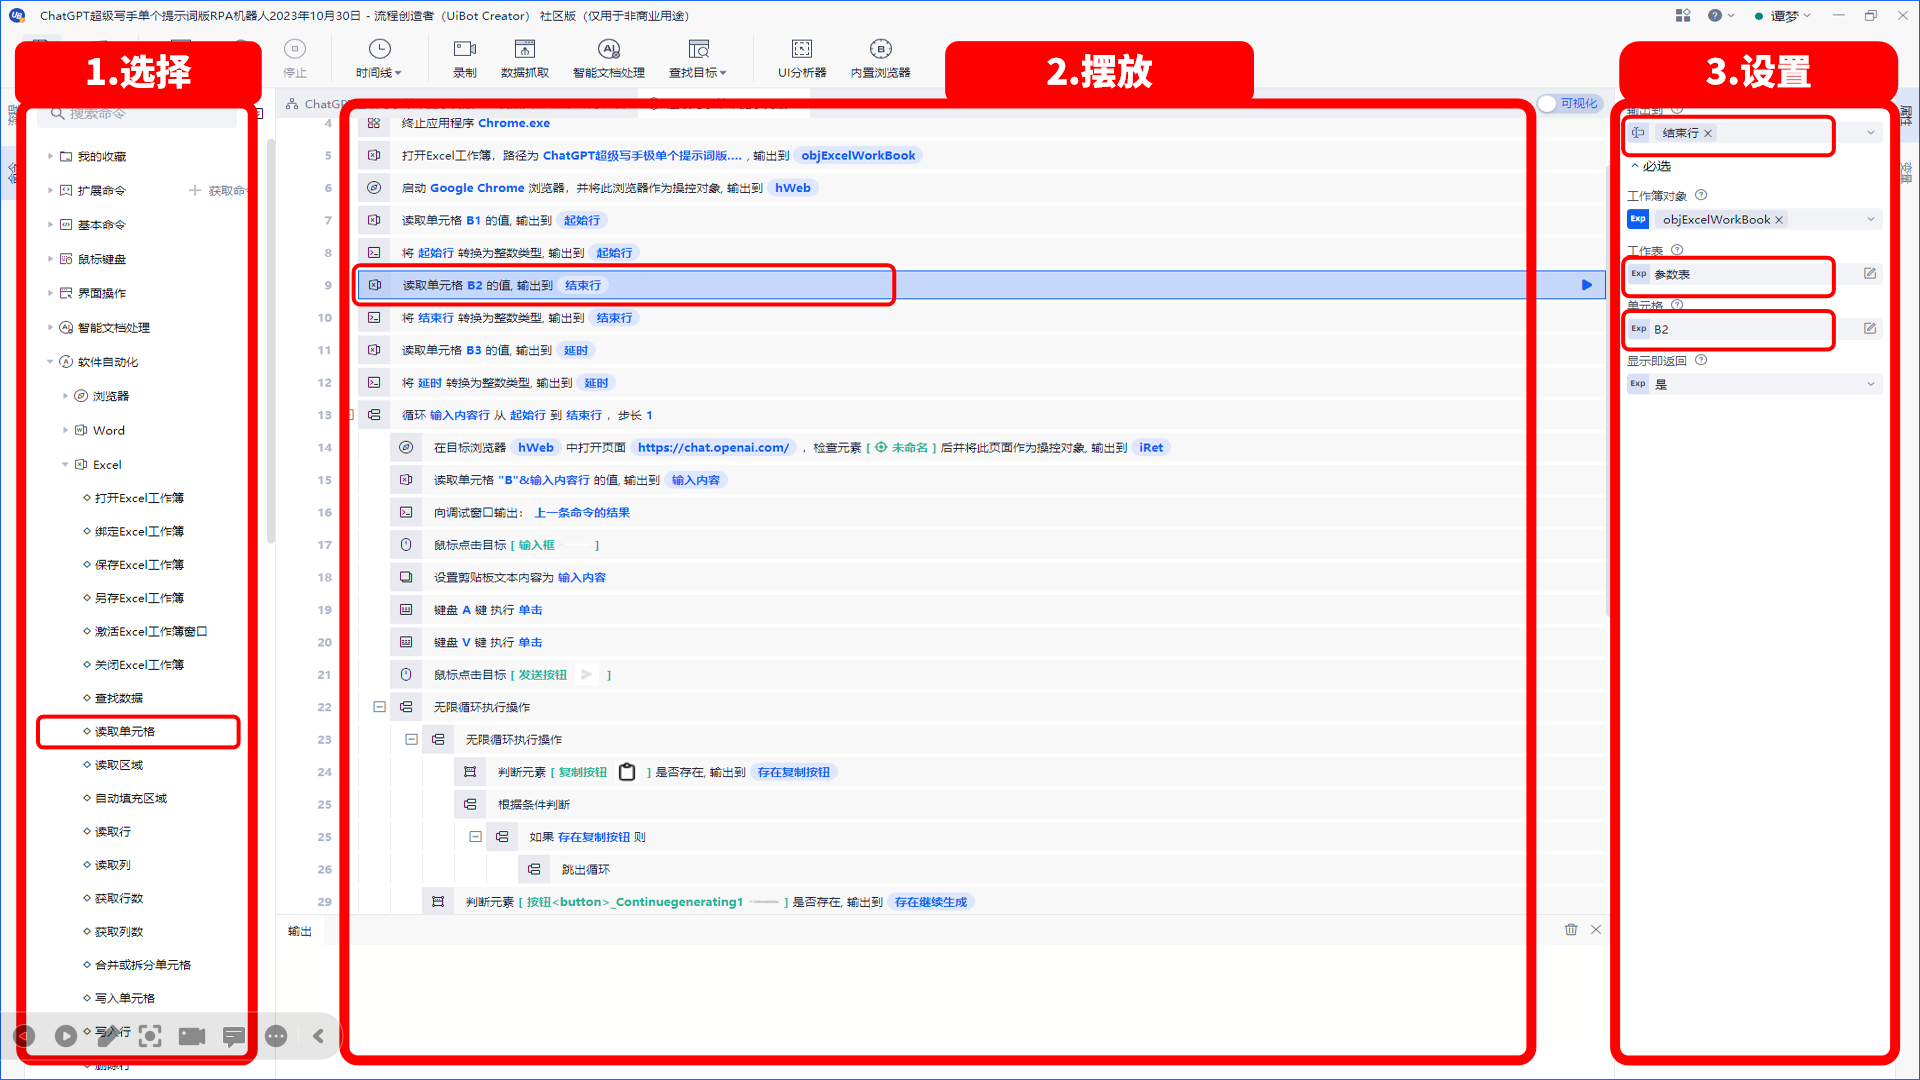Expand the 我的收藏 tree node

[x=50, y=156]
